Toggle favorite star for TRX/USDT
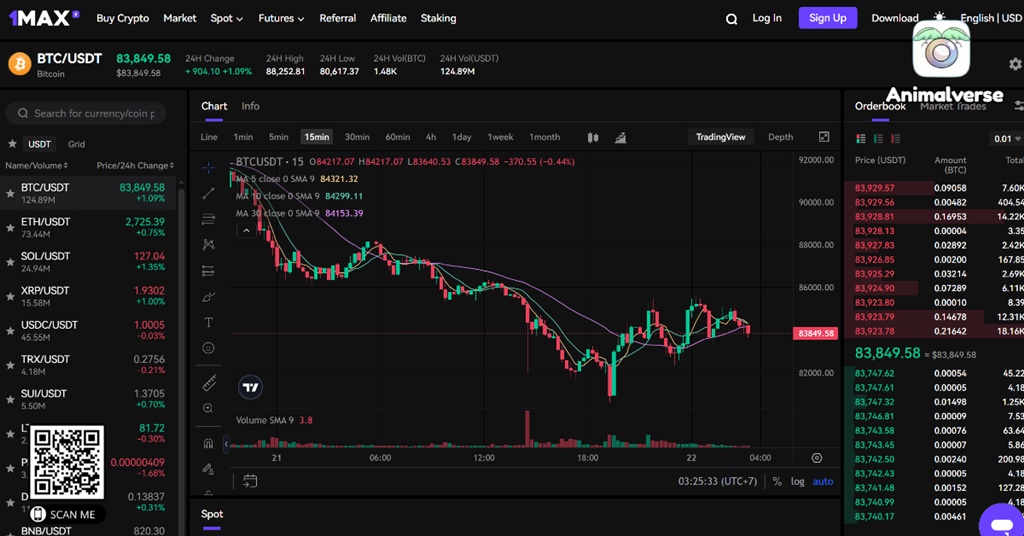 (10, 365)
